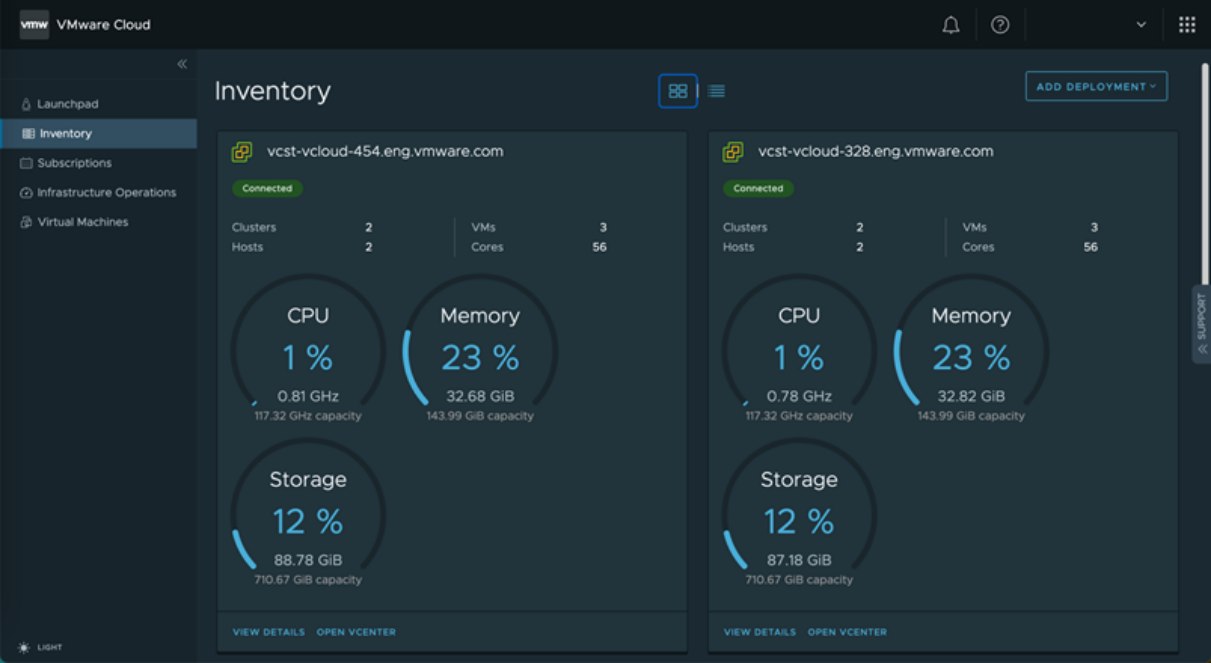Click View Details for vcst-vcloud-454
The image size is (1211, 663).
pos(268,632)
